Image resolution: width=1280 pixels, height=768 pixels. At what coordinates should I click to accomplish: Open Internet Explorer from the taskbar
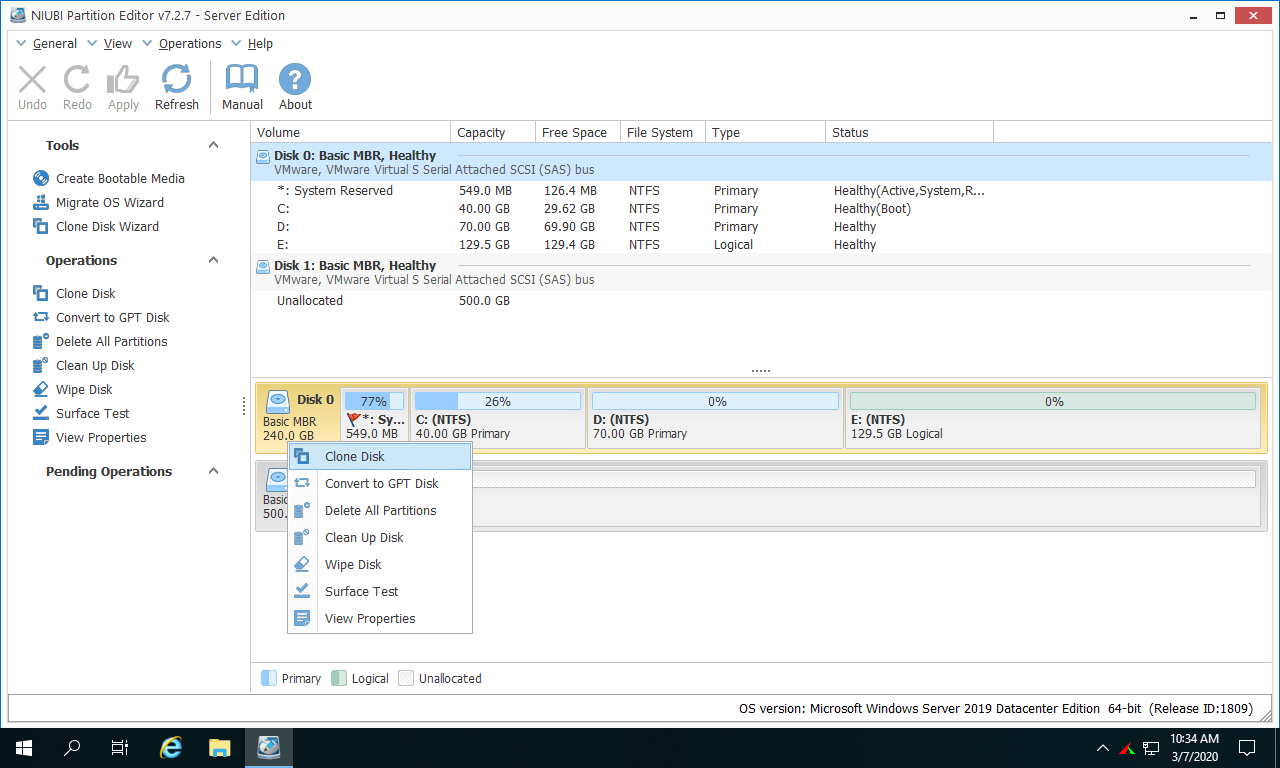[171, 747]
